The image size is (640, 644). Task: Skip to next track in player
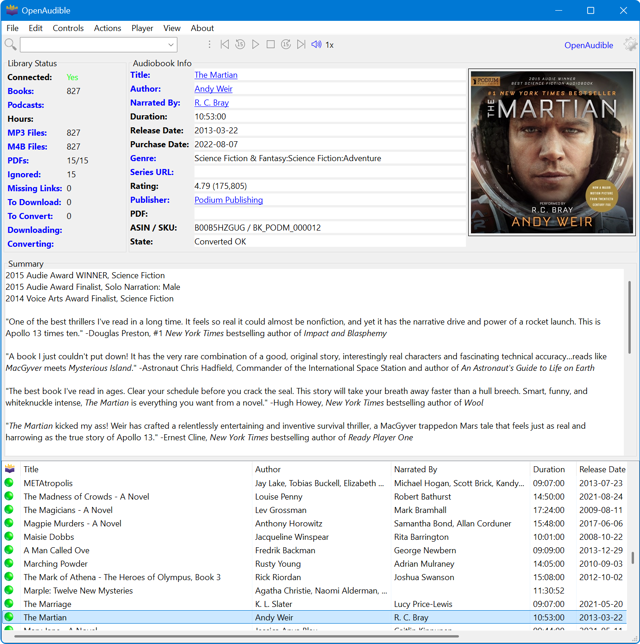pos(301,44)
